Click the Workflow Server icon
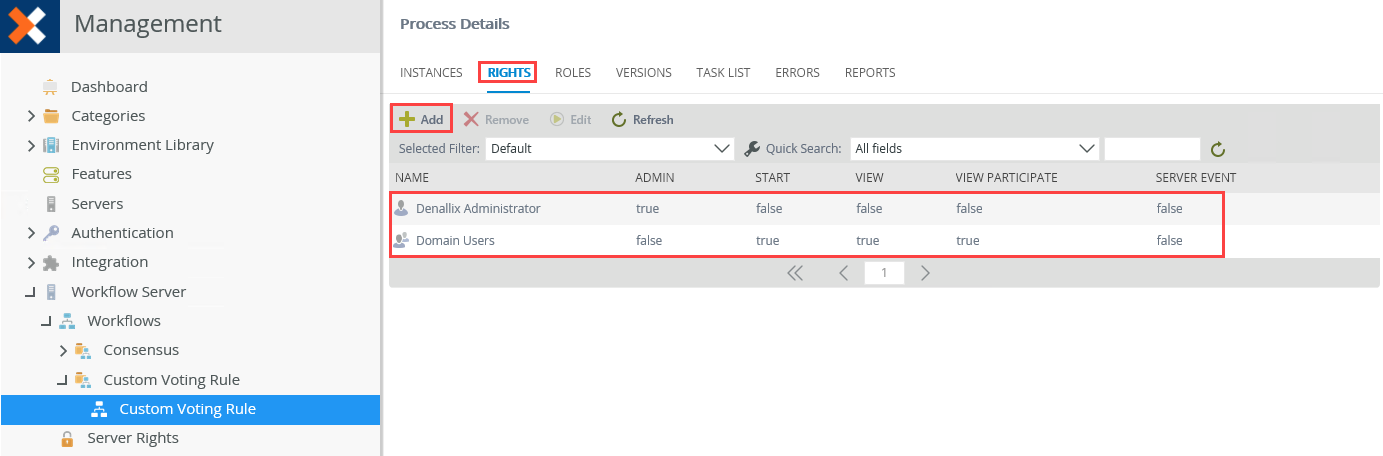 (x=51, y=292)
